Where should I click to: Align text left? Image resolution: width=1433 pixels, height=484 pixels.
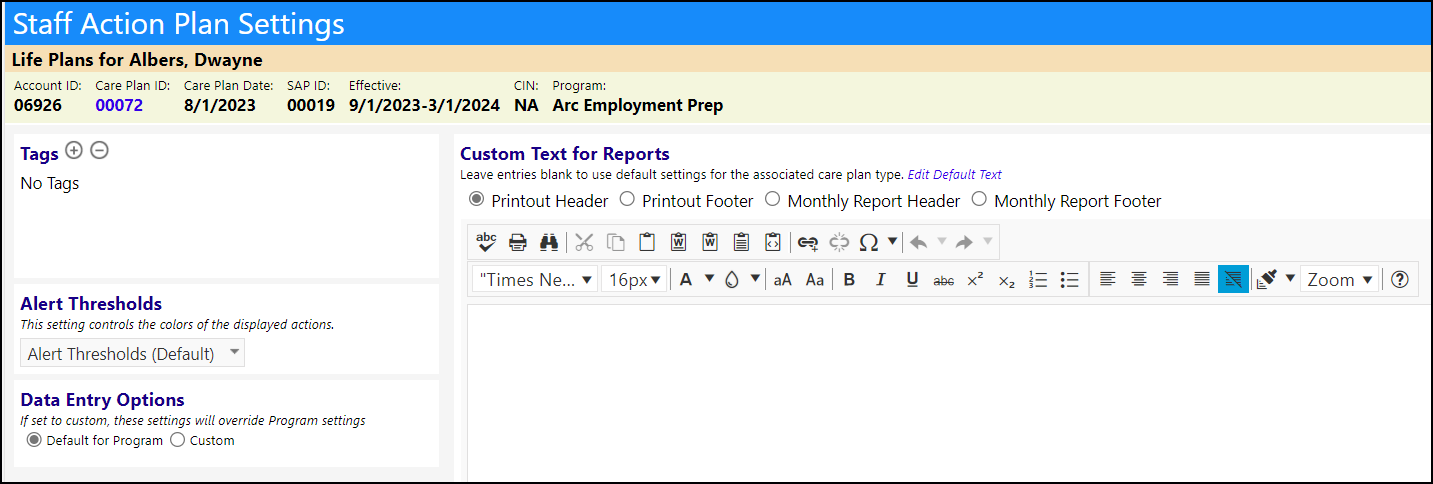point(1107,280)
